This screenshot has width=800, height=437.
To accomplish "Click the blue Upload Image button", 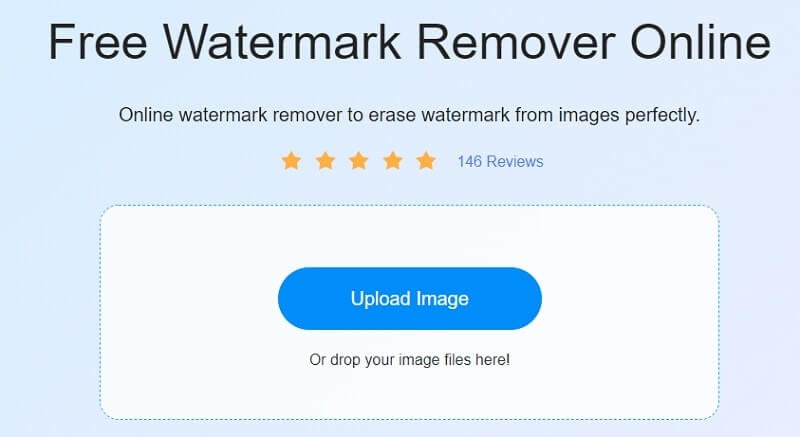I will (410, 298).
